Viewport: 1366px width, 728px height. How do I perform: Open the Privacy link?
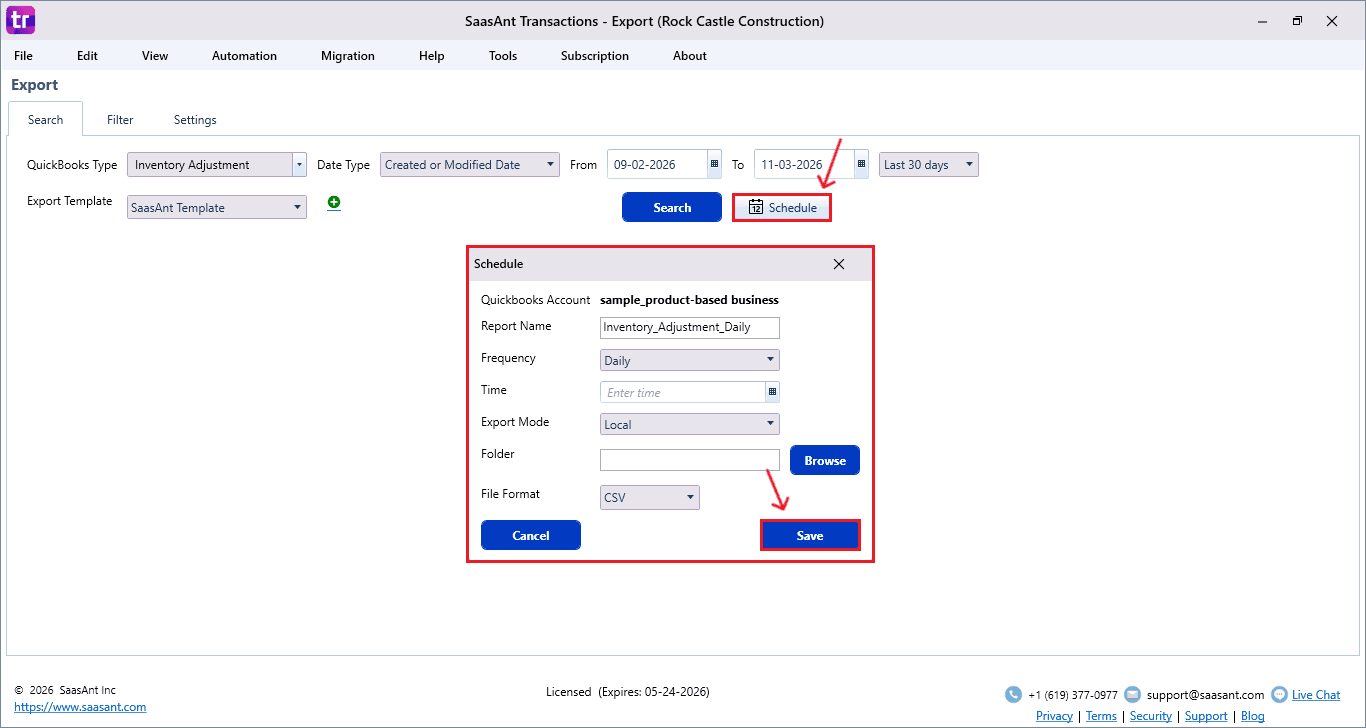[x=1054, y=716]
